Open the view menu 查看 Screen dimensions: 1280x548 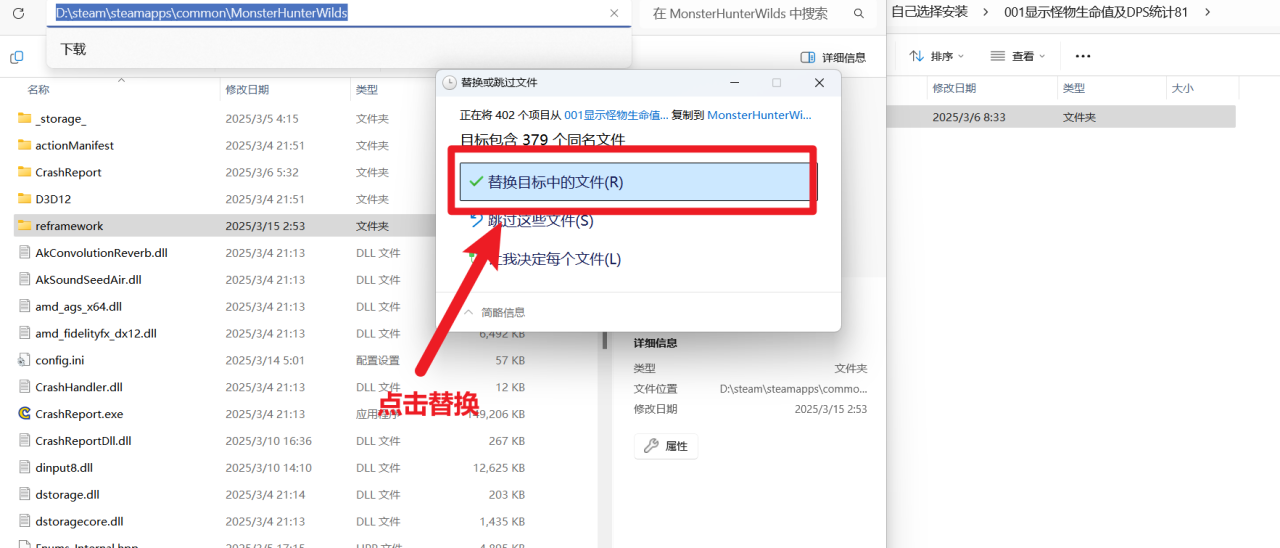tap(1018, 56)
